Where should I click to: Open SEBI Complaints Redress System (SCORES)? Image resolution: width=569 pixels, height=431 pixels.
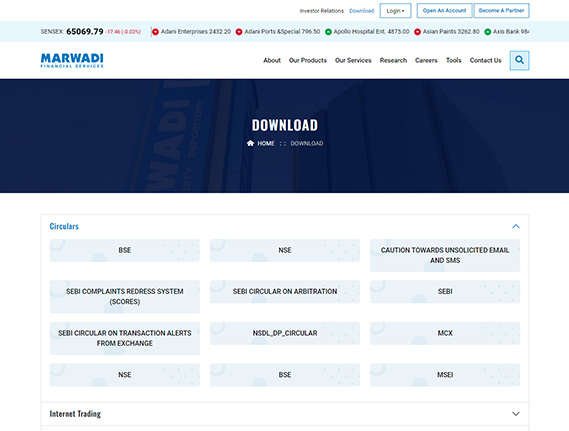pos(124,296)
